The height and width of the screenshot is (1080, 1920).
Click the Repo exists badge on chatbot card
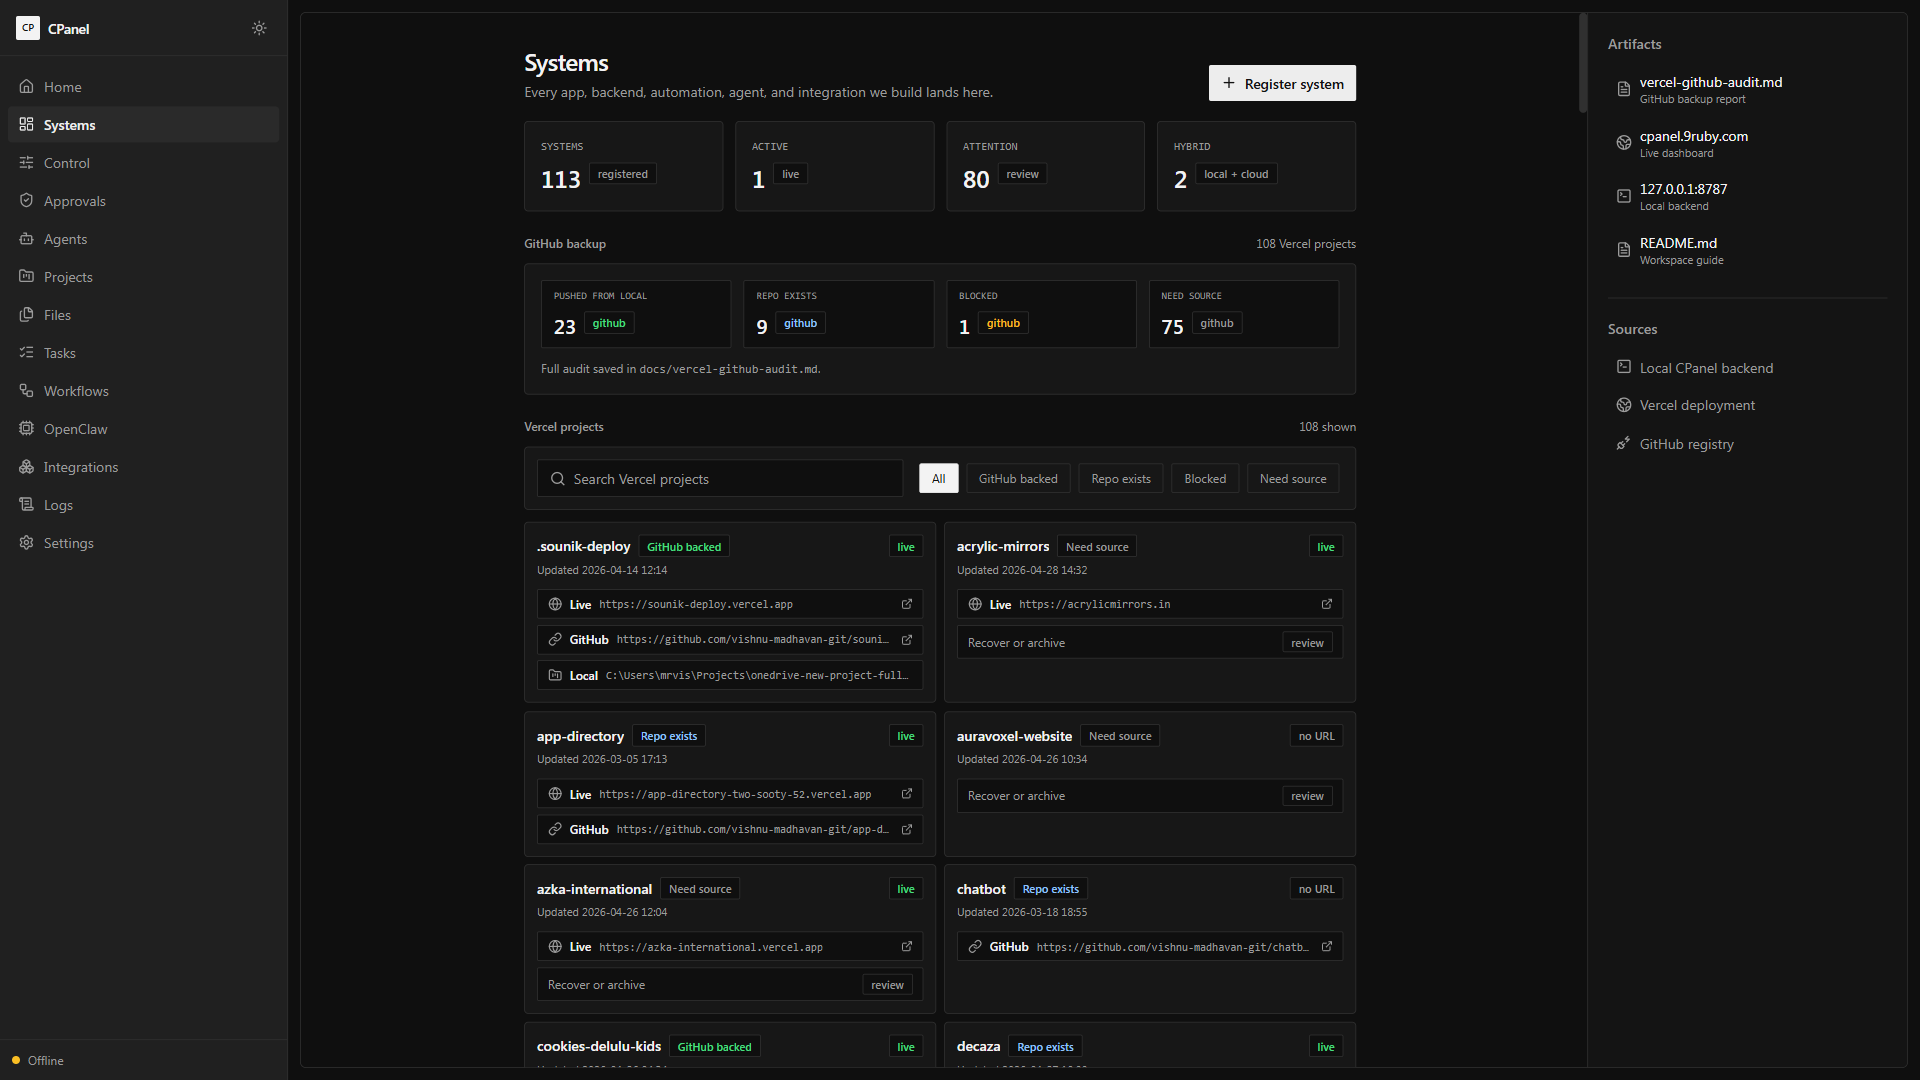pos(1050,889)
